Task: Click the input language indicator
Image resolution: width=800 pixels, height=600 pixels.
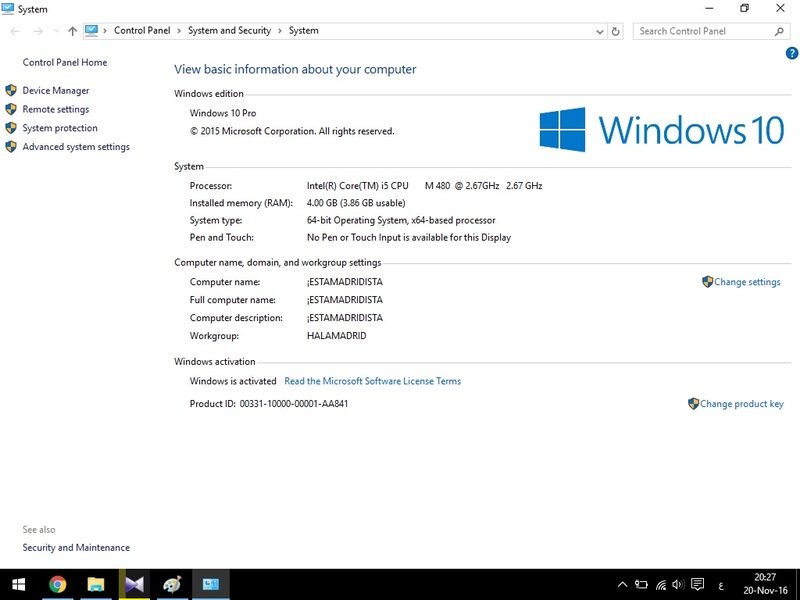Action: pos(721,586)
